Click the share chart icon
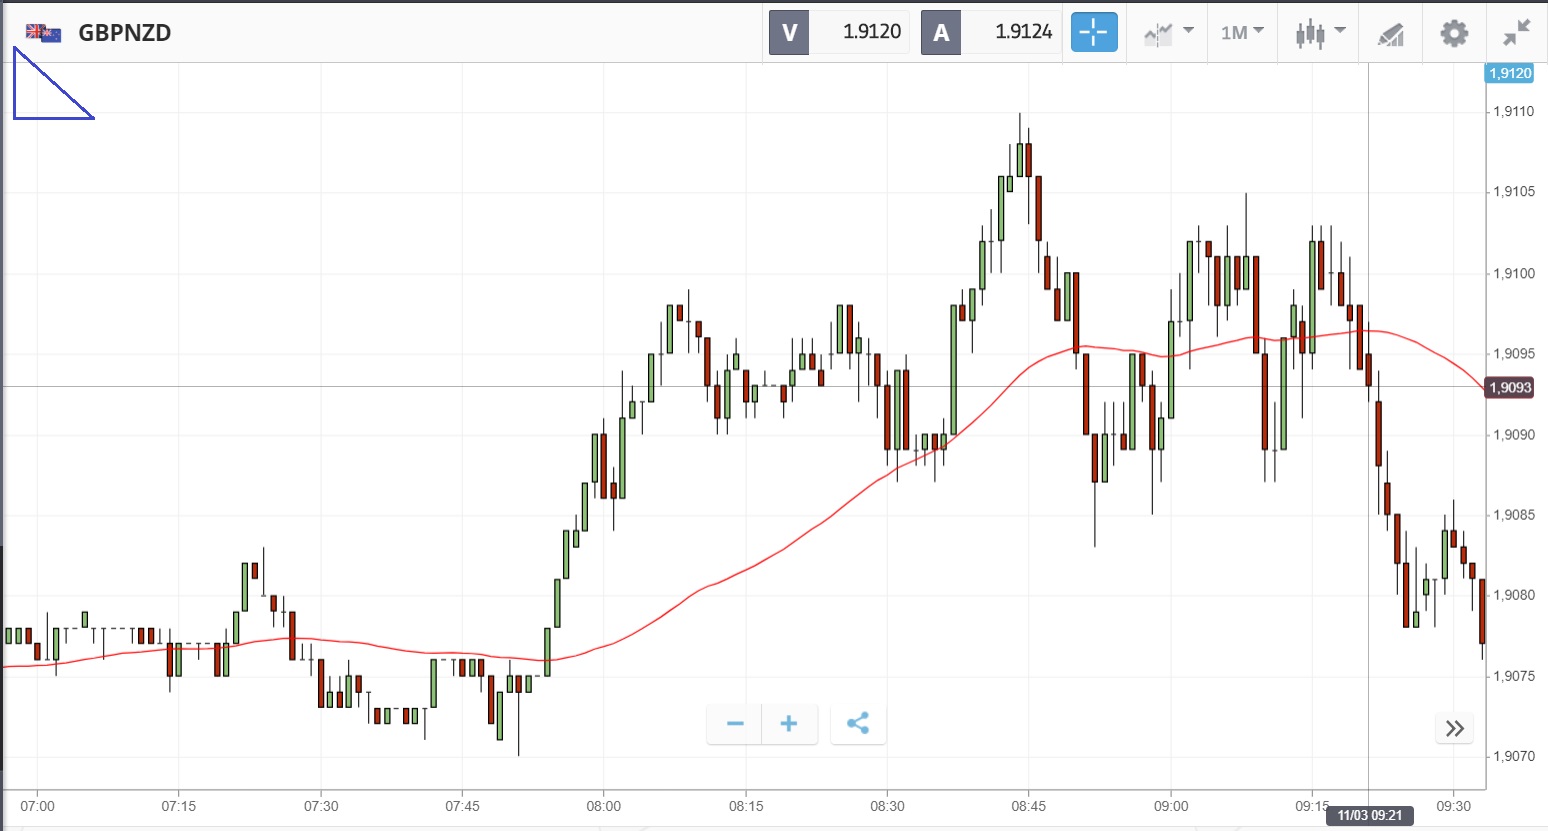This screenshot has width=1548, height=831. click(858, 724)
